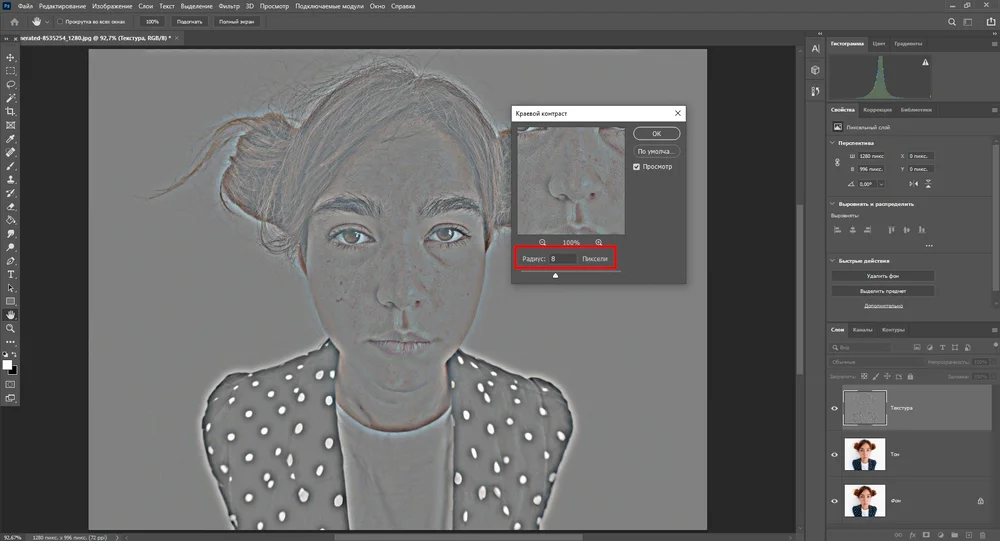This screenshot has height=541, width=1000.
Task: Select the Healing Brush tool
Action: click(x=10, y=152)
